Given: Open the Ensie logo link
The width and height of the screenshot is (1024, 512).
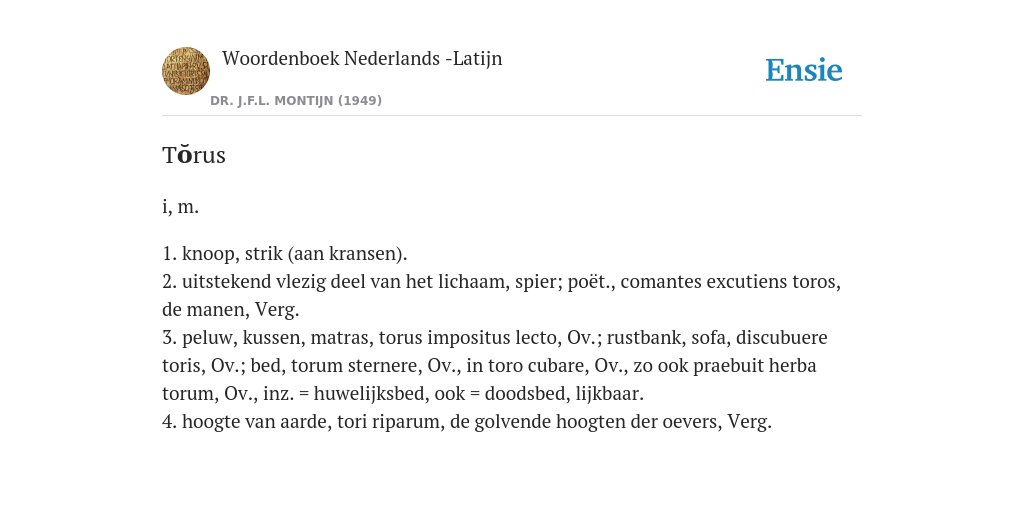Looking at the screenshot, I should pyautogui.click(x=804, y=70).
